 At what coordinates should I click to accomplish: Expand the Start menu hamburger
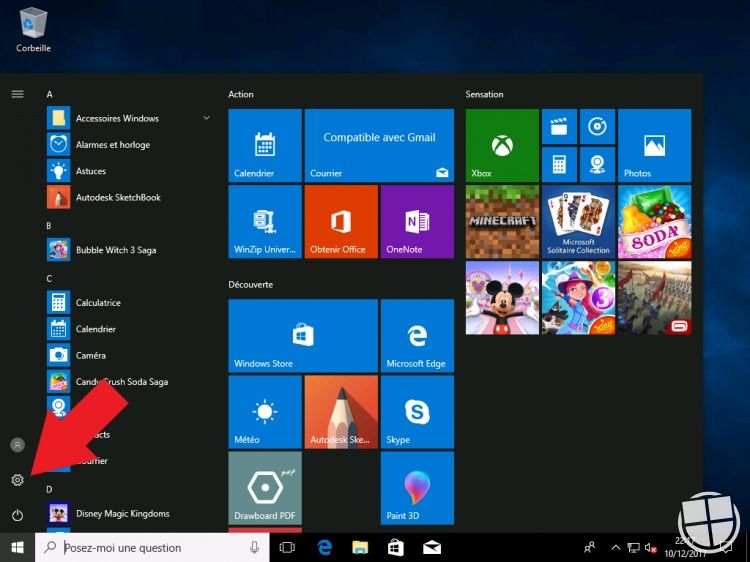click(17, 94)
